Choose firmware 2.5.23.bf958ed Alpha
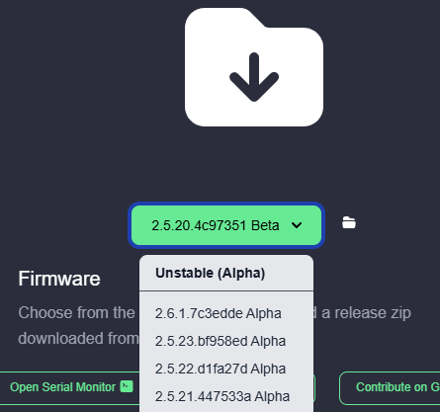This screenshot has height=412, width=440. 220,341
